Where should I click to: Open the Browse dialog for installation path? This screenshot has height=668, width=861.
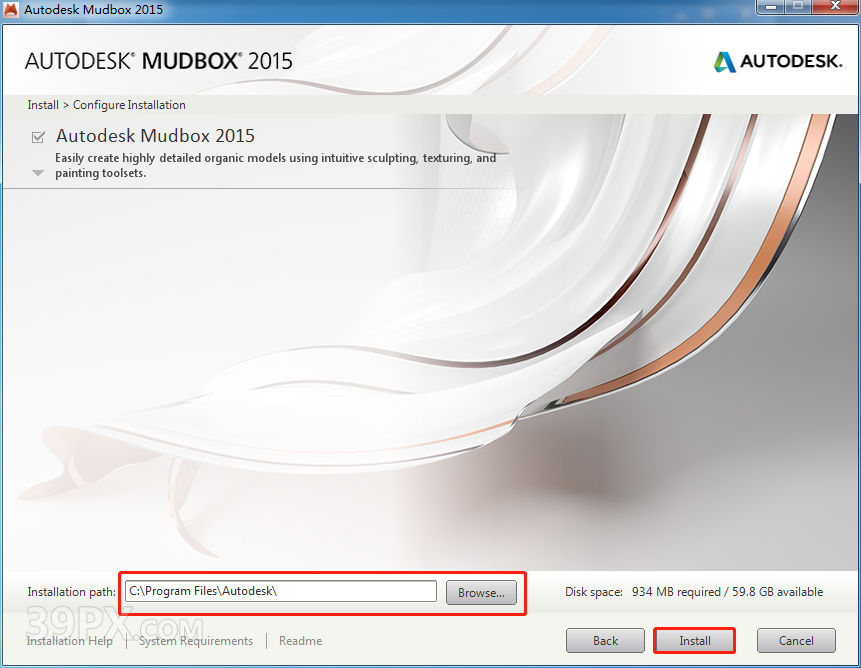click(x=481, y=591)
